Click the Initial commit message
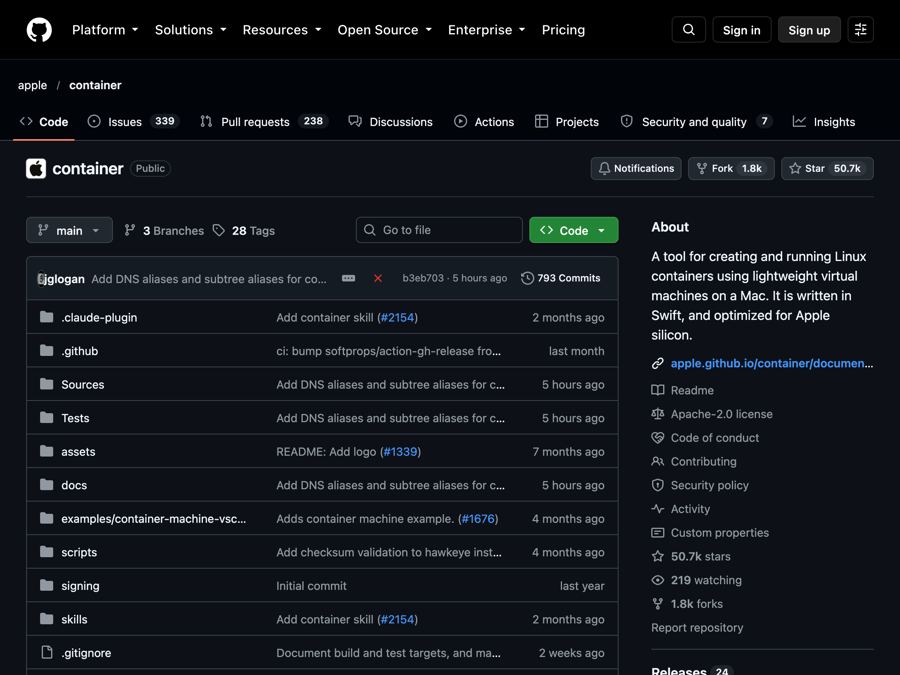The height and width of the screenshot is (675, 900). click(x=311, y=586)
